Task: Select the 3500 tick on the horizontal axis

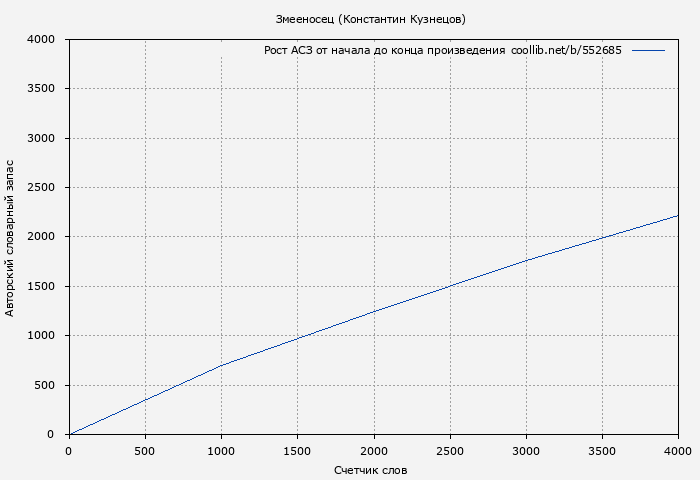Action: [601, 451]
